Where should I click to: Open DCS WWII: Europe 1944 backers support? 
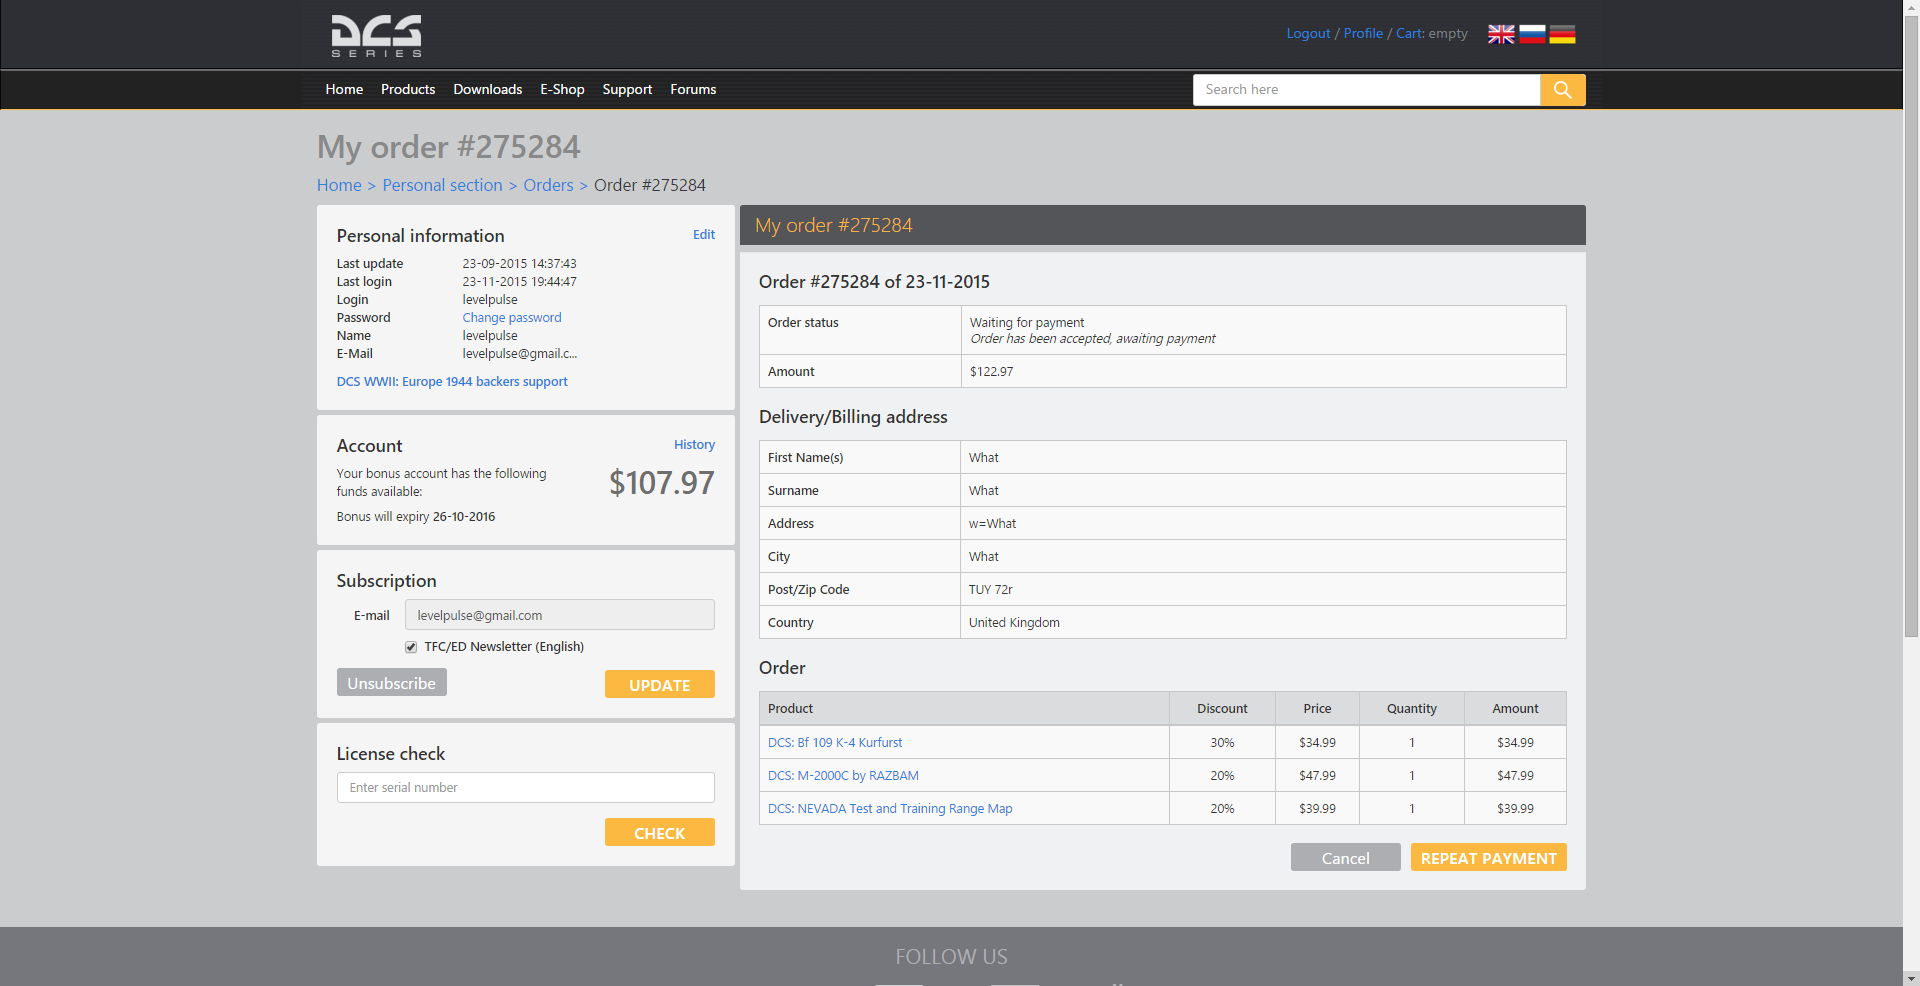[452, 382]
